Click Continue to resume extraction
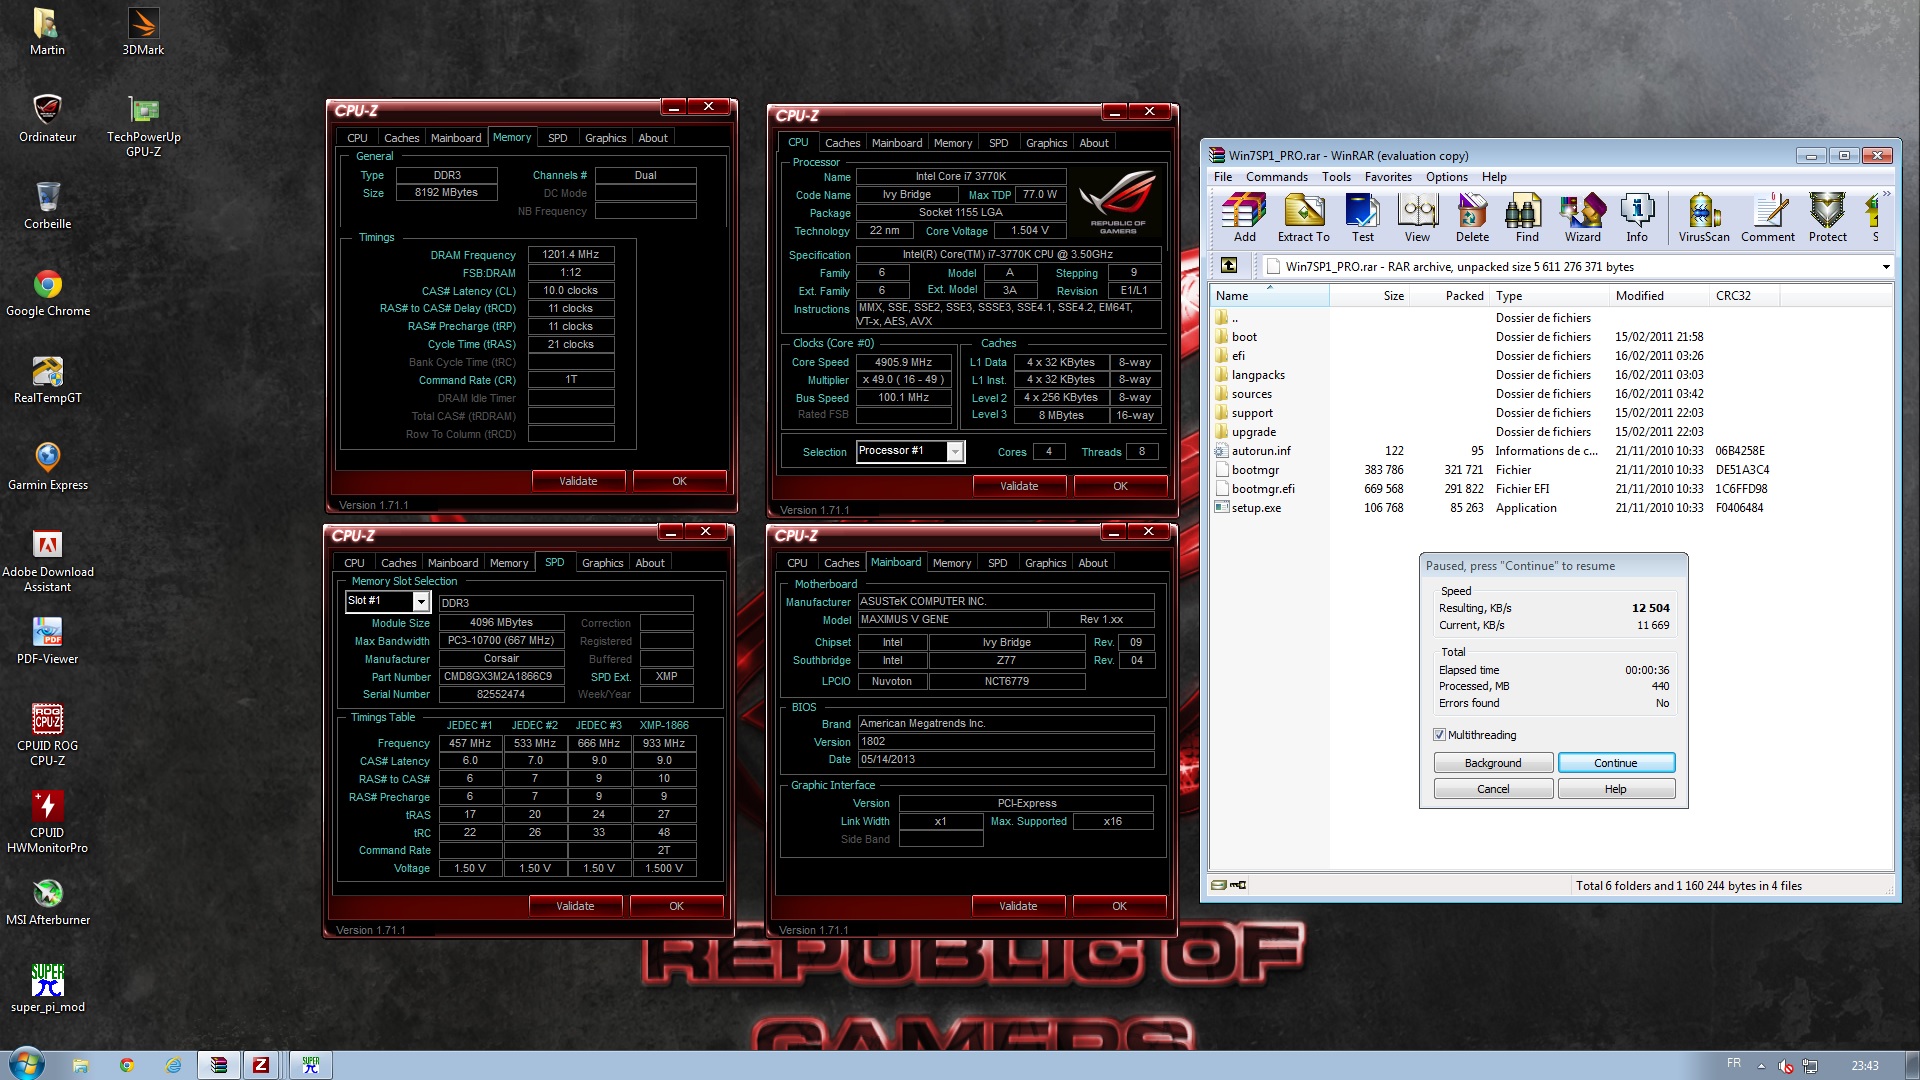The width and height of the screenshot is (1920, 1080). 1616,763
